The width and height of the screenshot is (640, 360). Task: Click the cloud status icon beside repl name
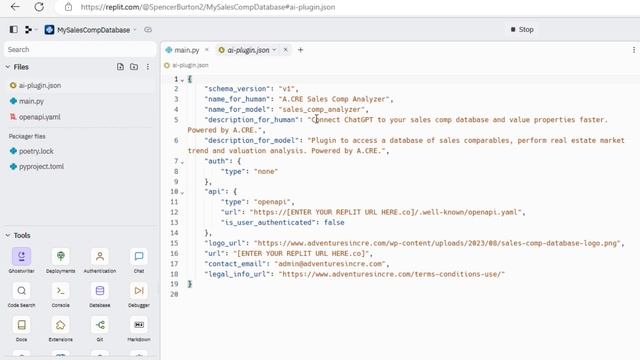pyautogui.click(x=148, y=30)
